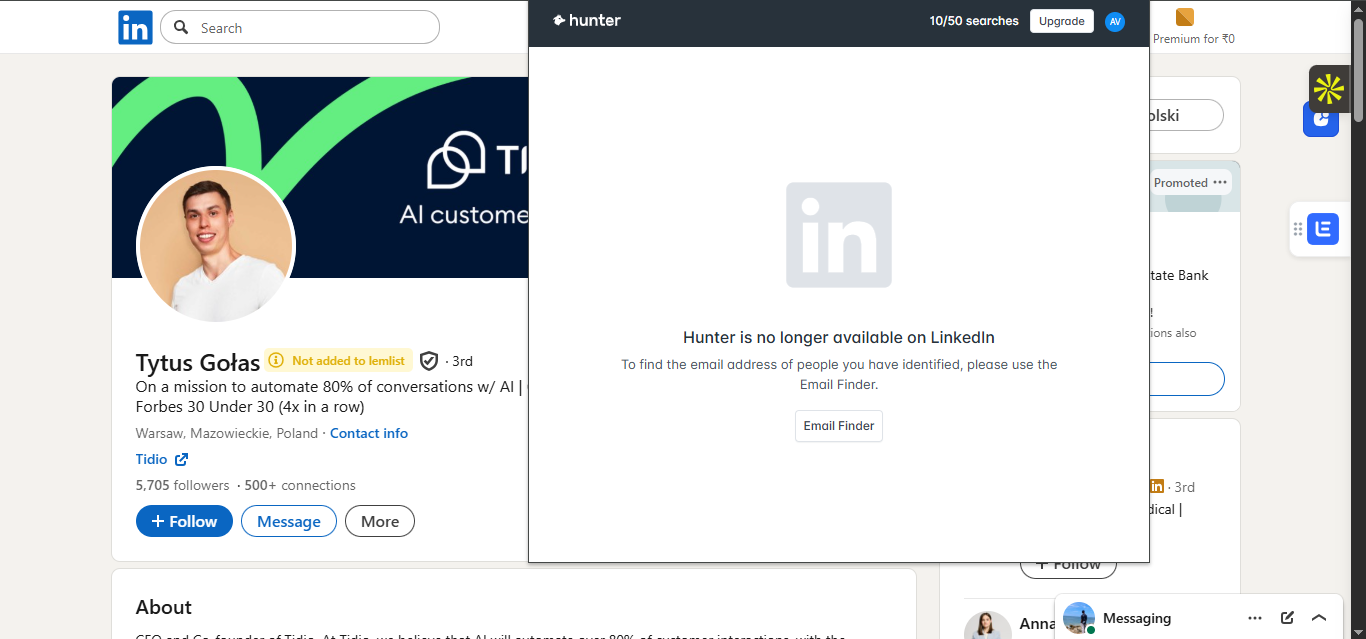Screen dimensions: 1366x639
Task: Click the LinkedIn search field
Action: [300, 27]
